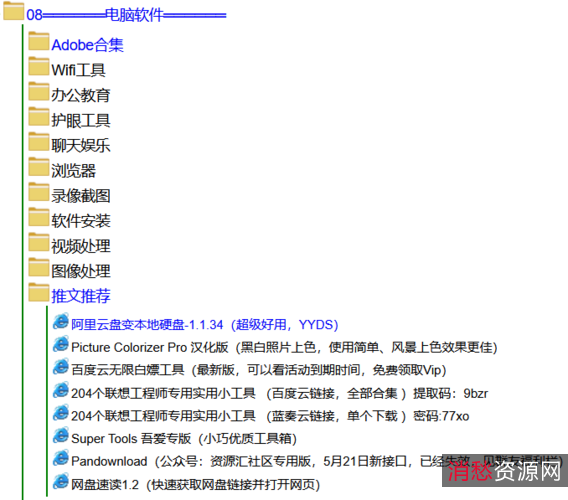
Task: Click the folder icon next to 护眼工具
Action: tap(39, 116)
